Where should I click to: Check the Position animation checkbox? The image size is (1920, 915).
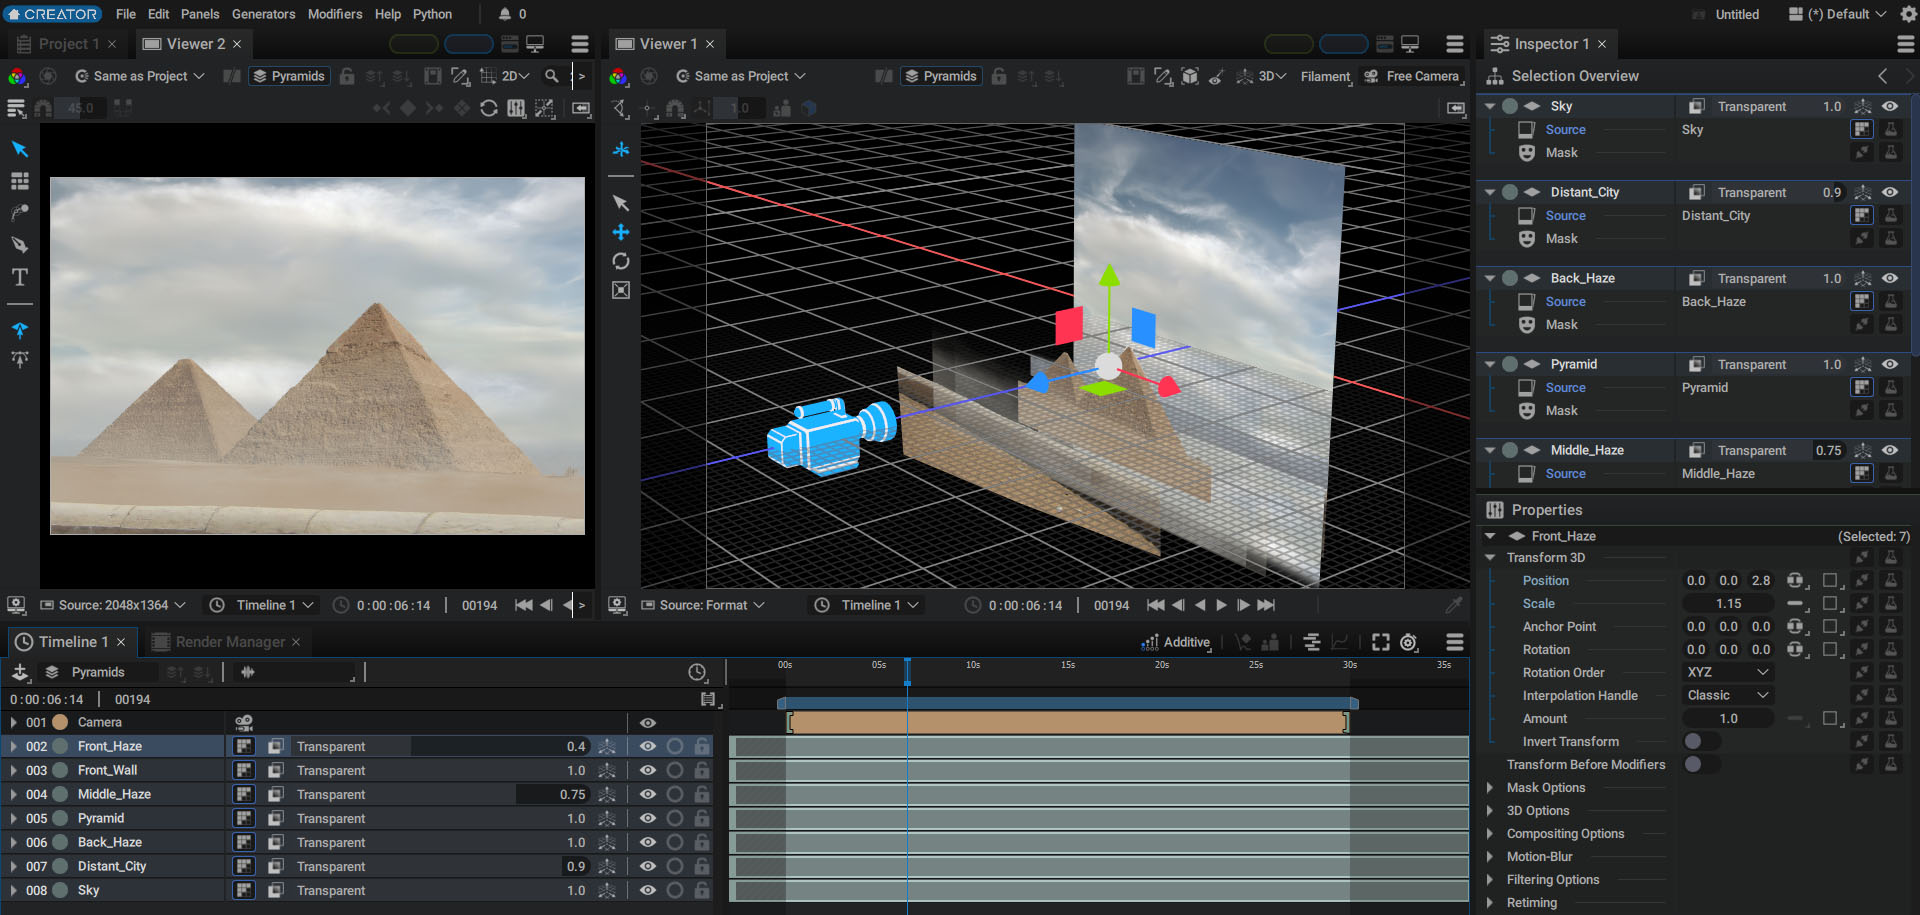1830,580
